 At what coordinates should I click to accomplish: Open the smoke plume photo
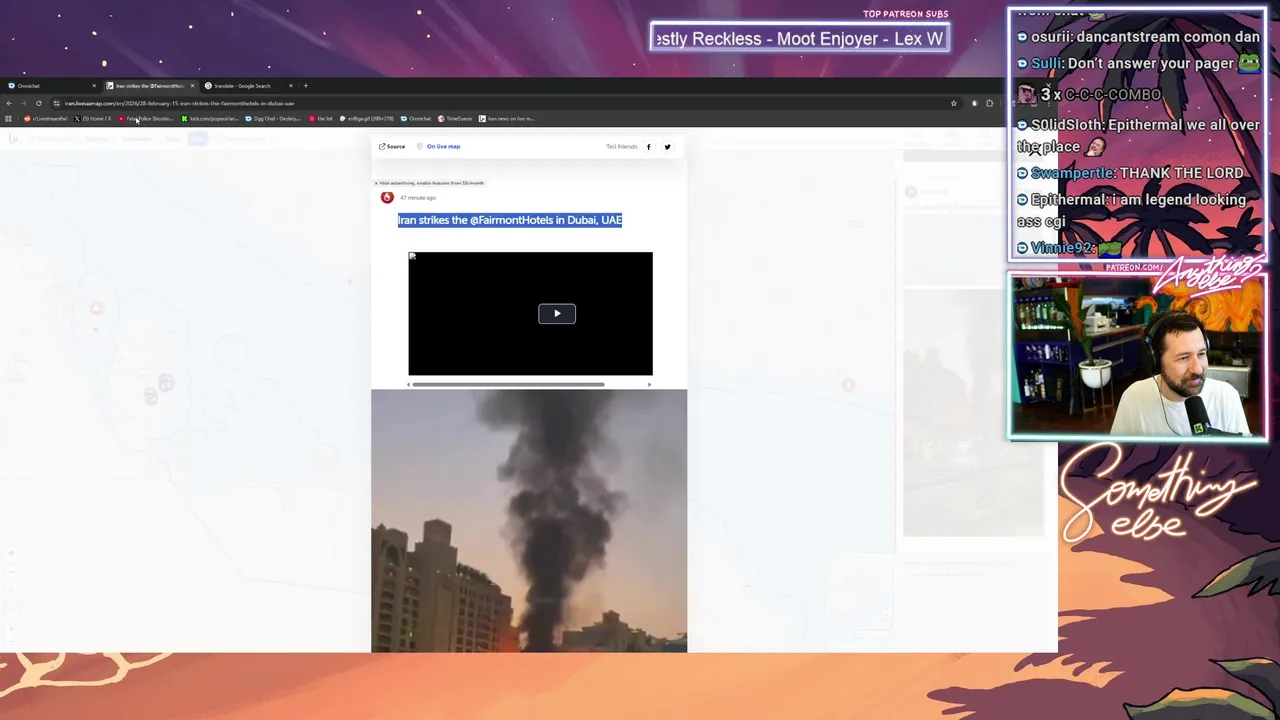point(529,521)
